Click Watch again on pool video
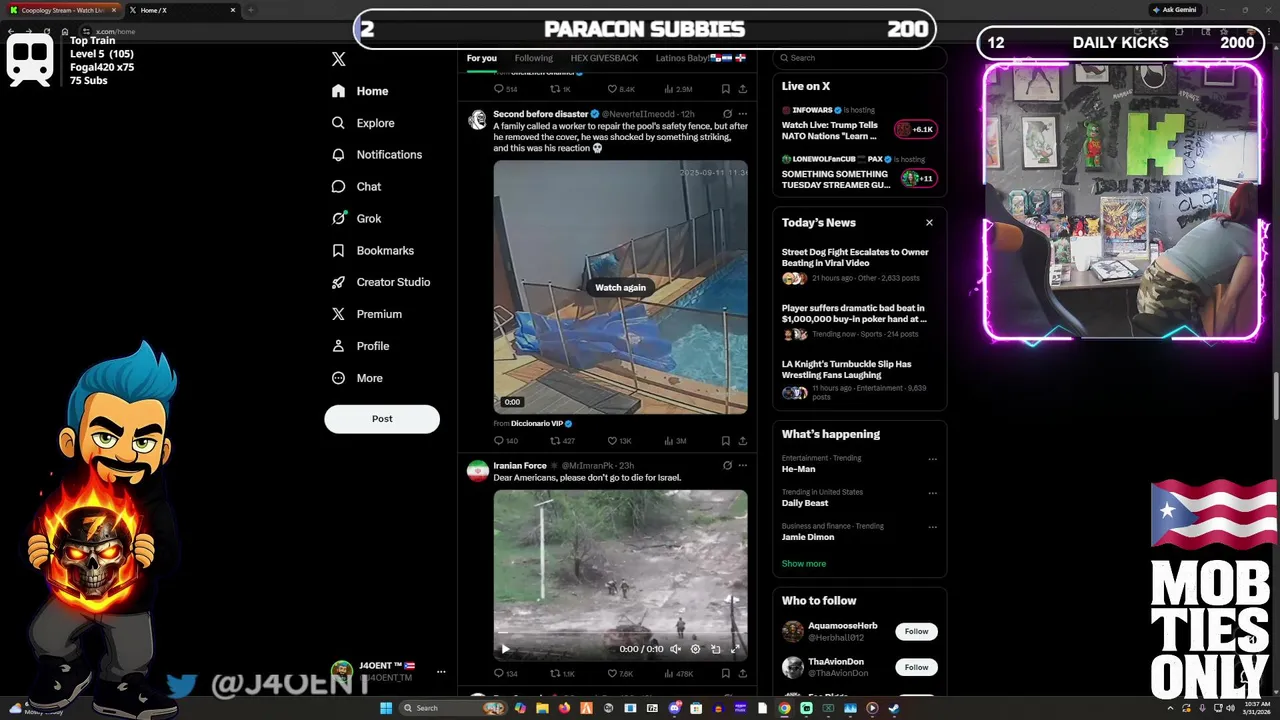 [x=620, y=287]
